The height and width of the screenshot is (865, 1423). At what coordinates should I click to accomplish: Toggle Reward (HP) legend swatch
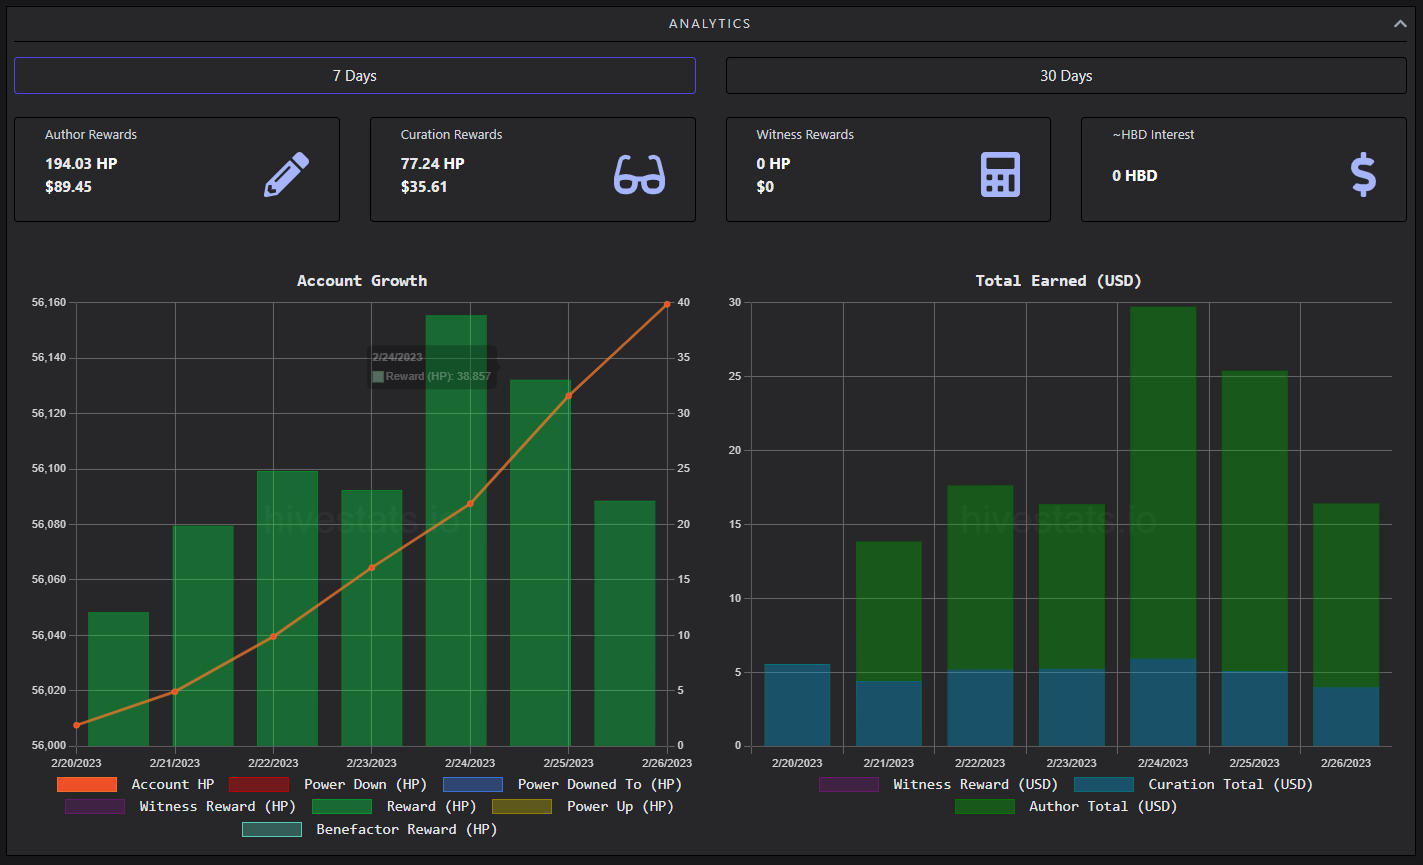tap(342, 807)
